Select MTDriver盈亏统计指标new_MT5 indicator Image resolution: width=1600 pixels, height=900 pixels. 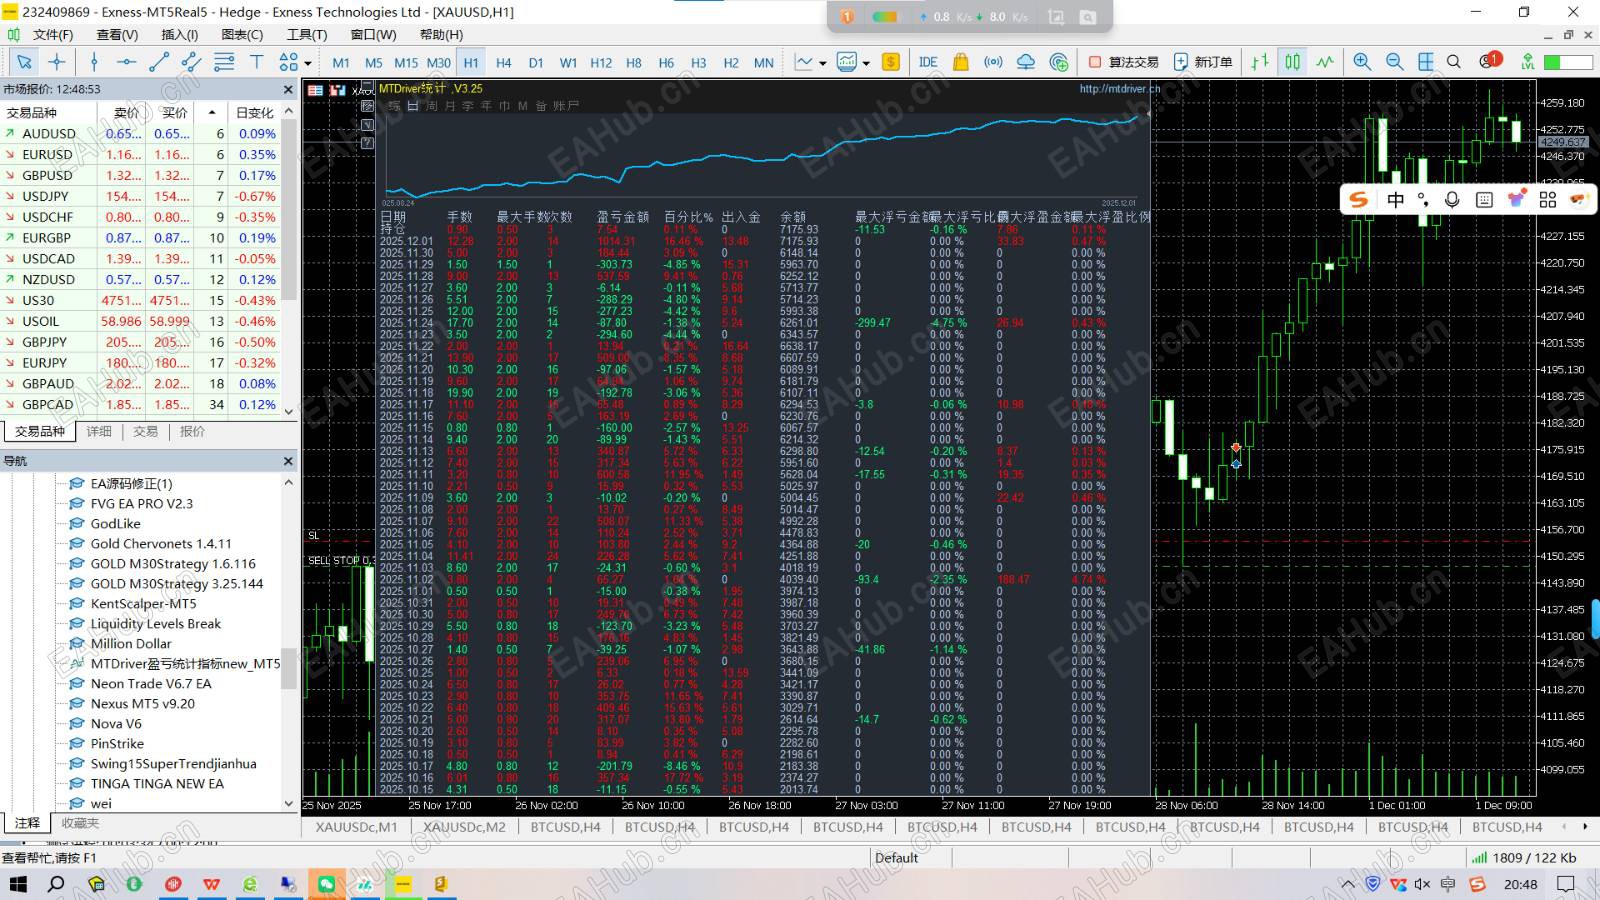pyautogui.click(x=185, y=664)
